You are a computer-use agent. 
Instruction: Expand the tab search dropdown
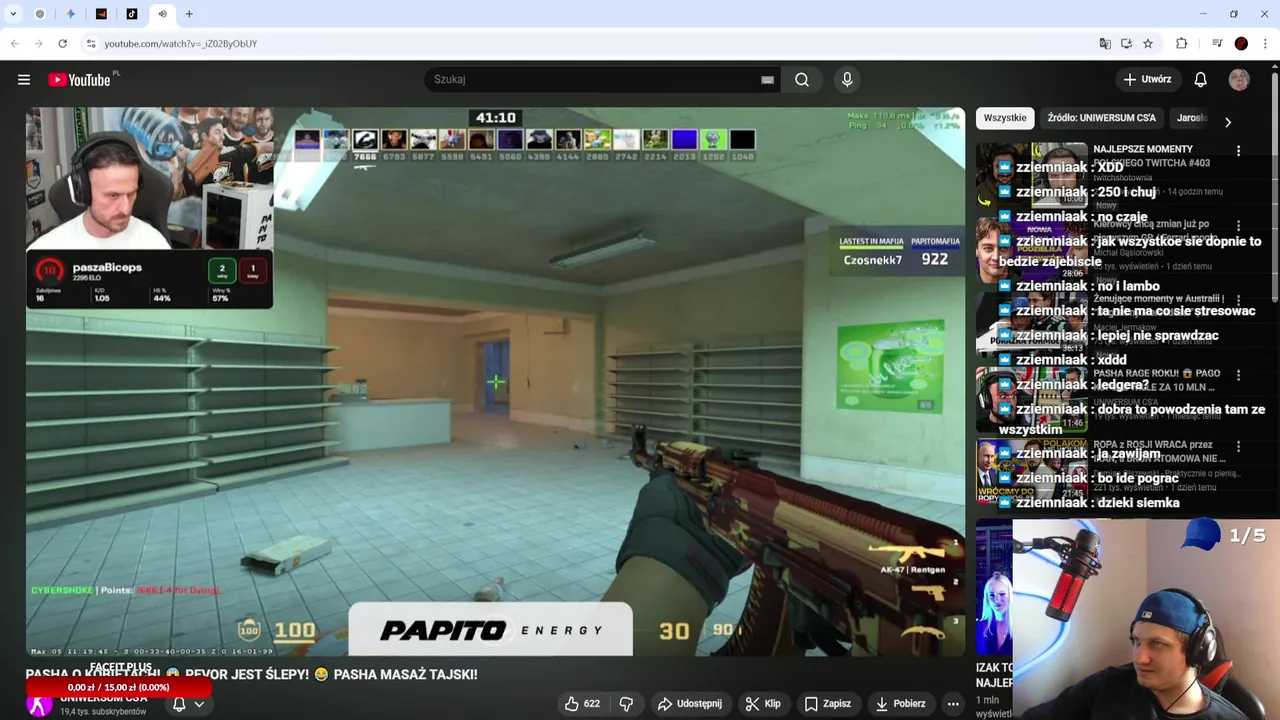[x=13, y=14]
